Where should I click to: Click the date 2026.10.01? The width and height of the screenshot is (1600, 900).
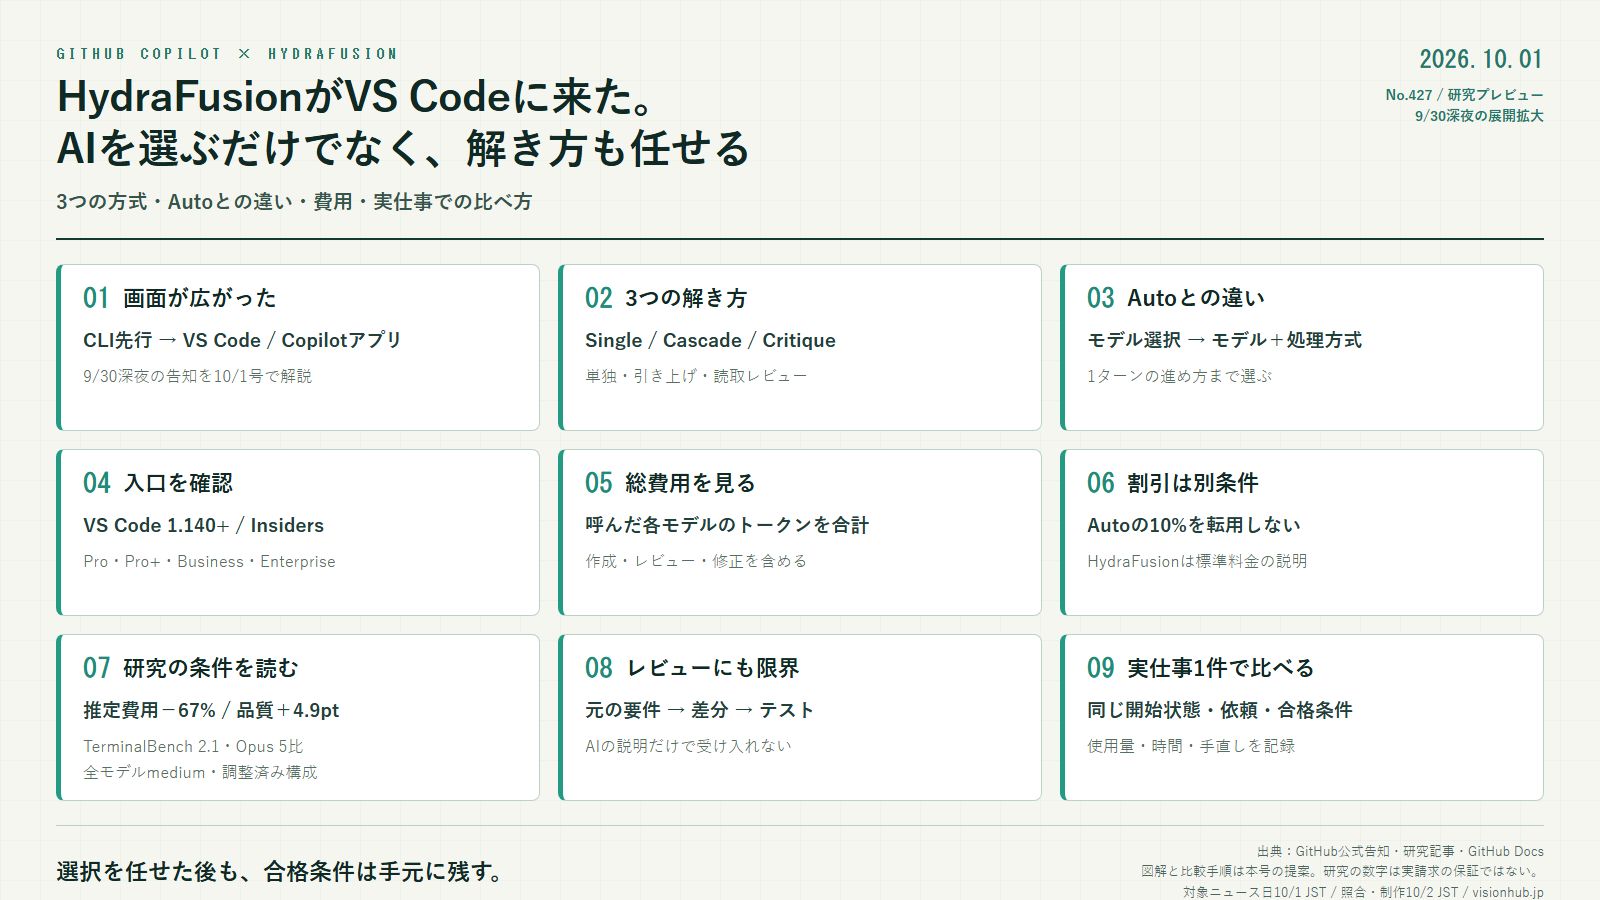coord(1481,59)
